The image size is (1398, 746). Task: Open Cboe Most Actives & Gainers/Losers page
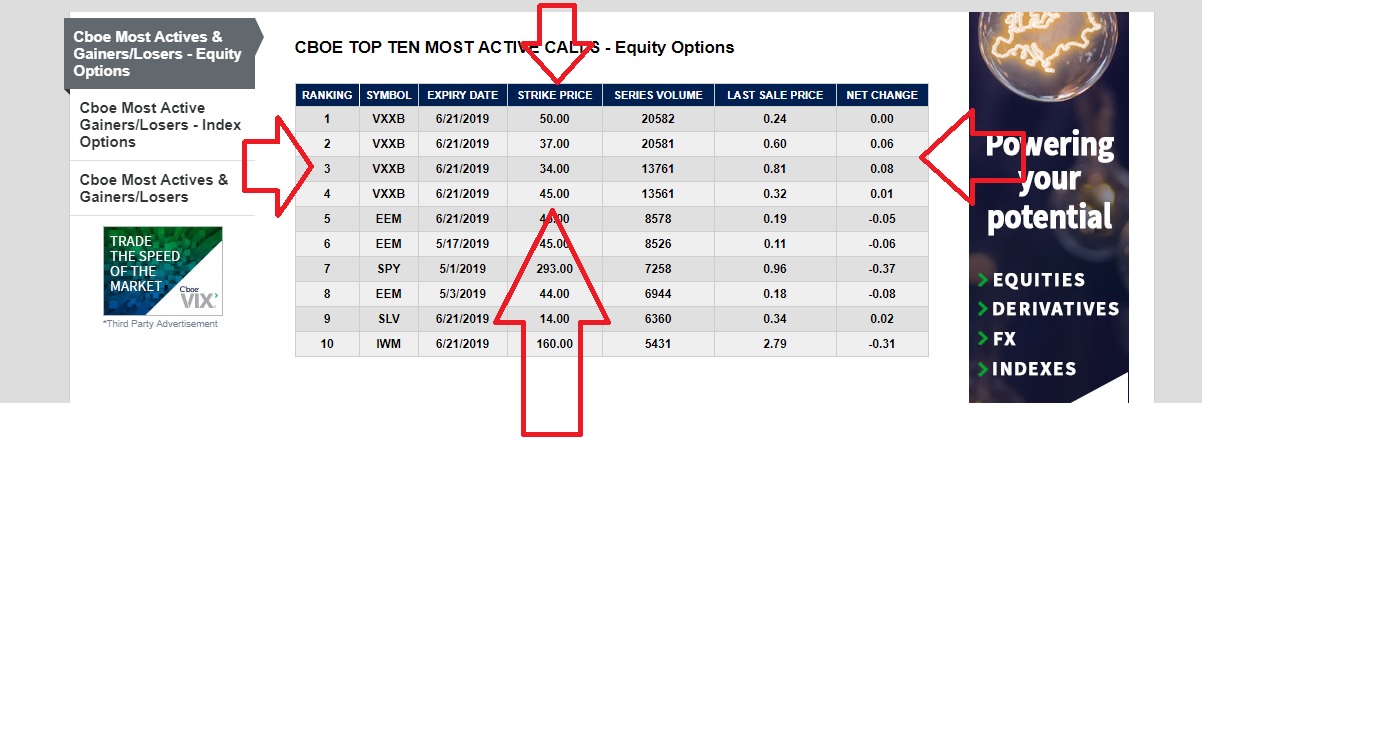click(x=161, y=188)
